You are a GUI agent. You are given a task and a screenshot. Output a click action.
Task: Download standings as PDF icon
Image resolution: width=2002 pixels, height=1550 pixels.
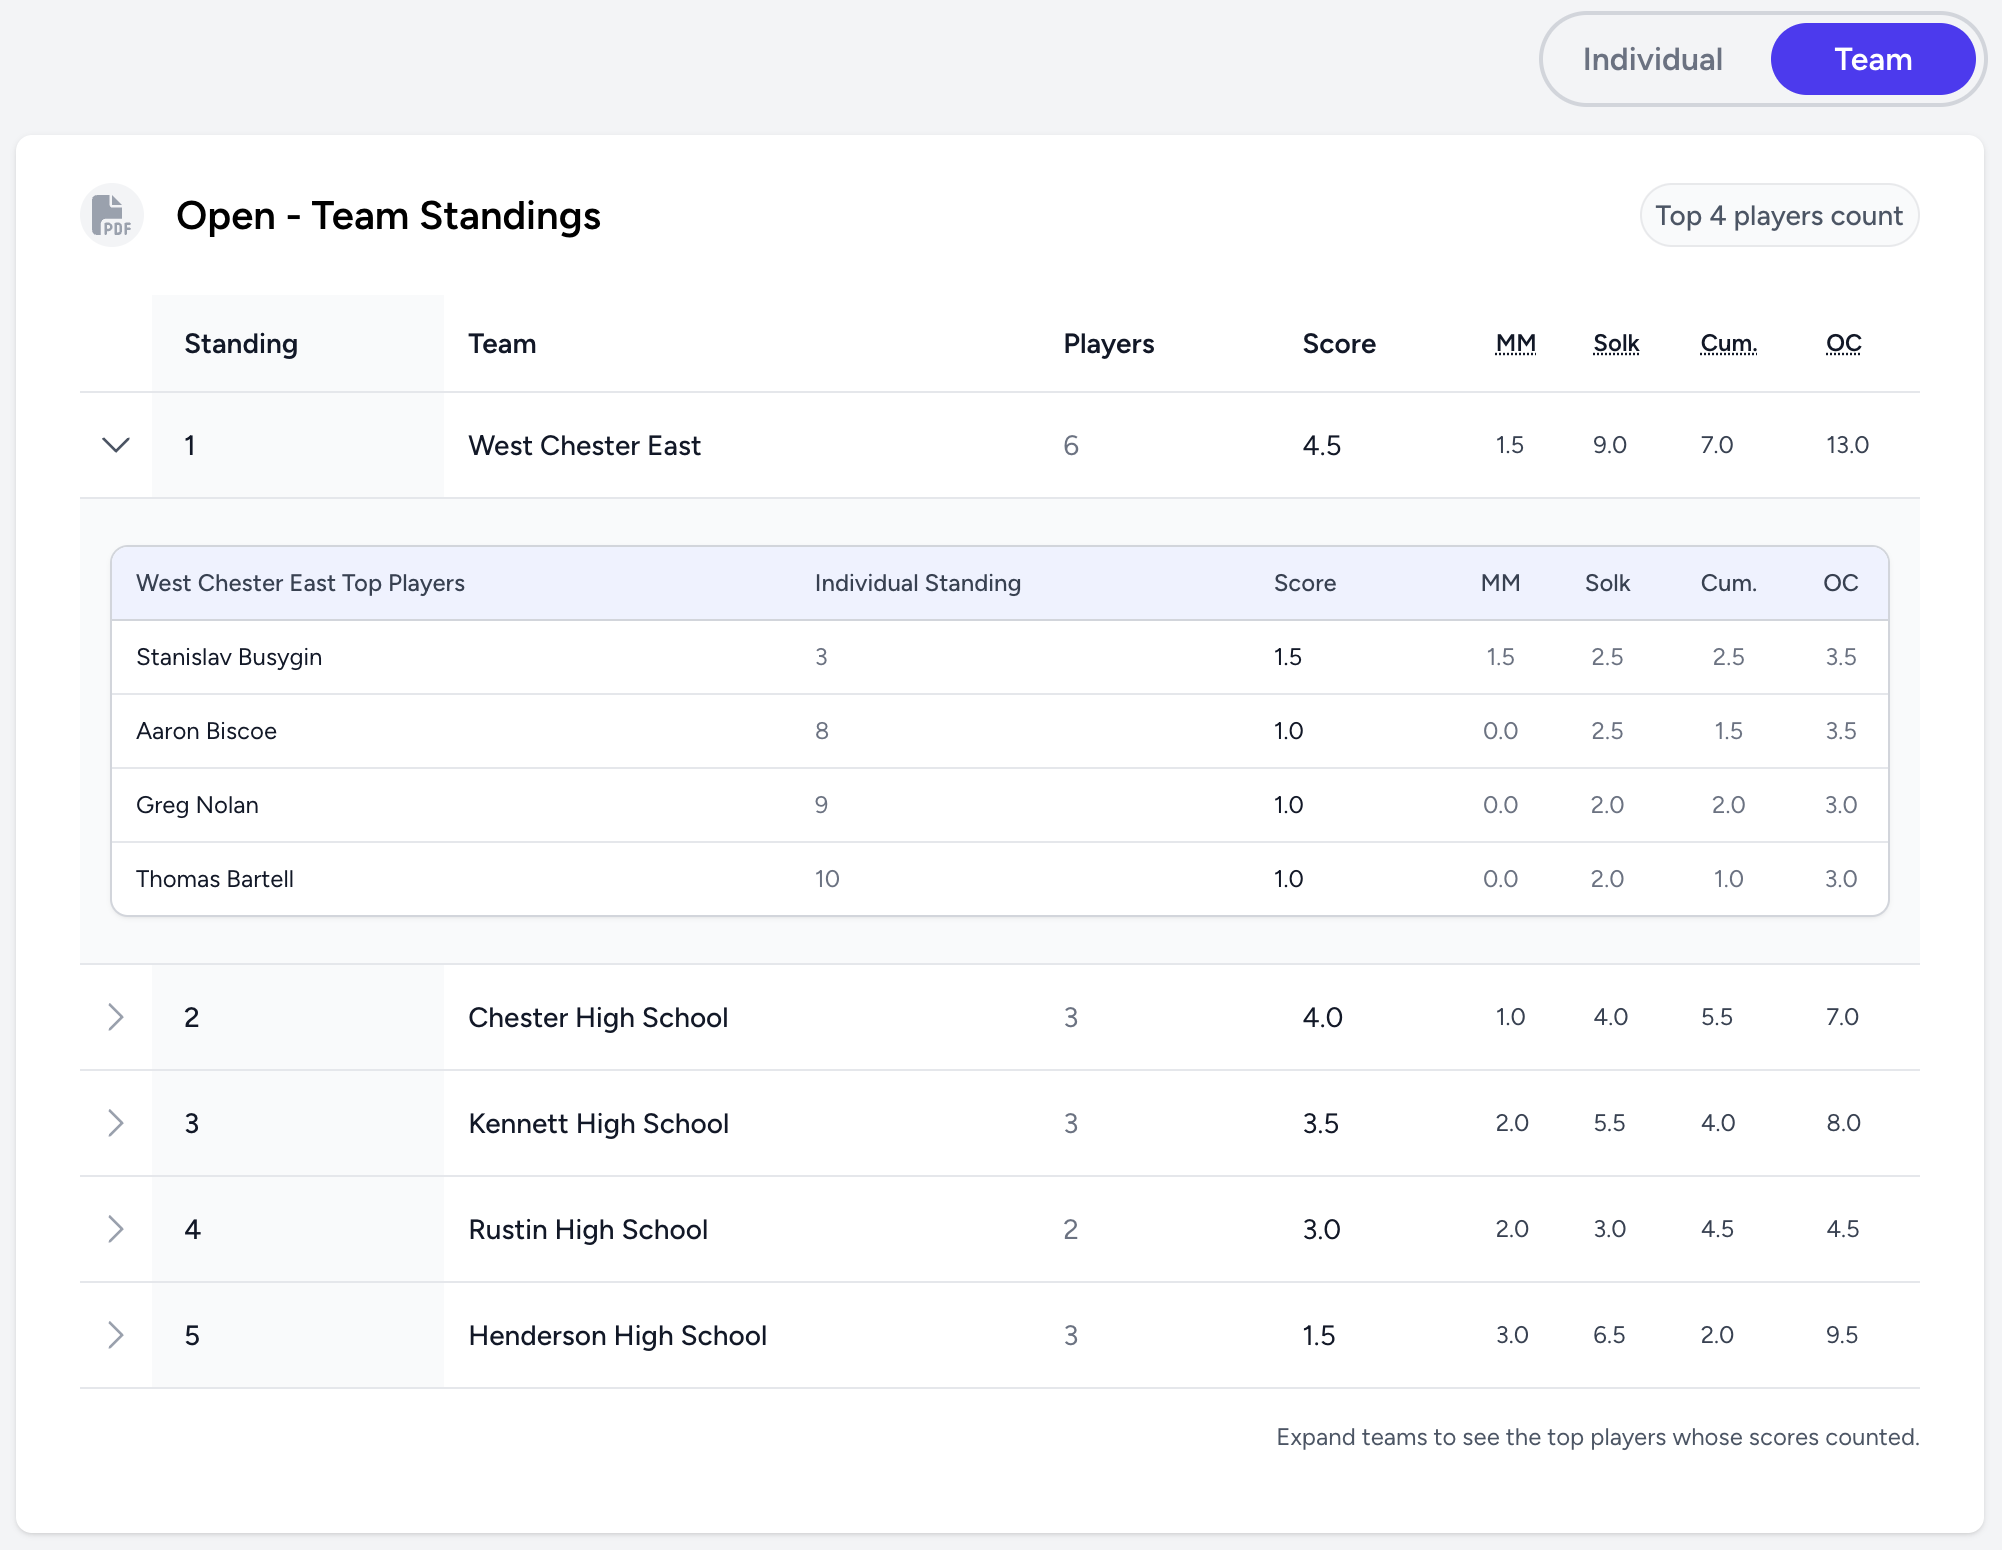[112, 215]
